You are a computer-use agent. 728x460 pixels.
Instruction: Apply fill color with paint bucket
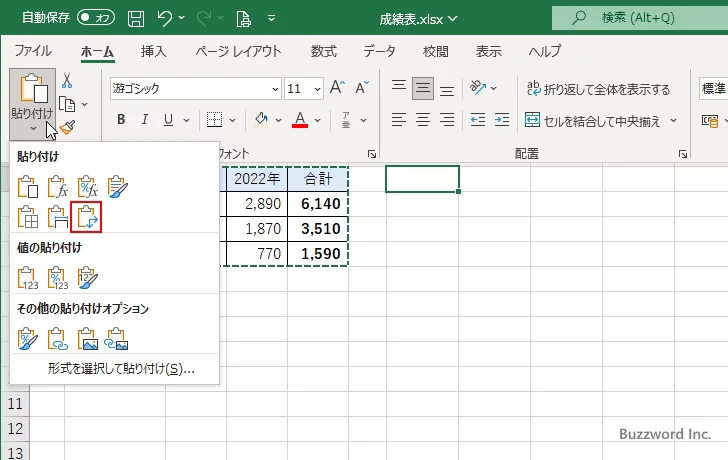click(261, 120)
